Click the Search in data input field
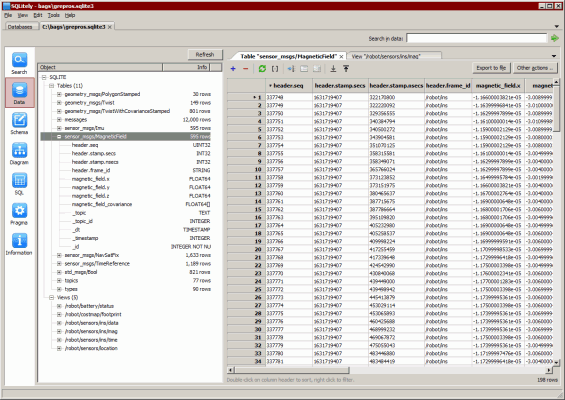565x400 pixels. tap(477, 38)
